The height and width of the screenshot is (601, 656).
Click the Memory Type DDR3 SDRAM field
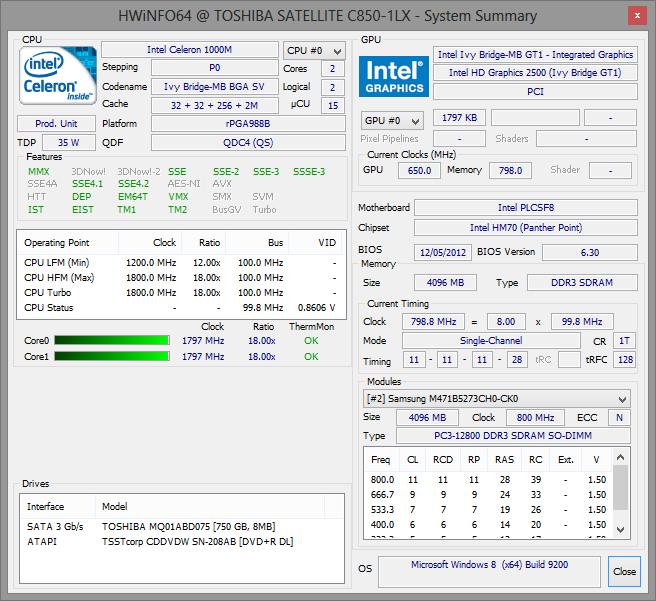[x=582, y=283]
